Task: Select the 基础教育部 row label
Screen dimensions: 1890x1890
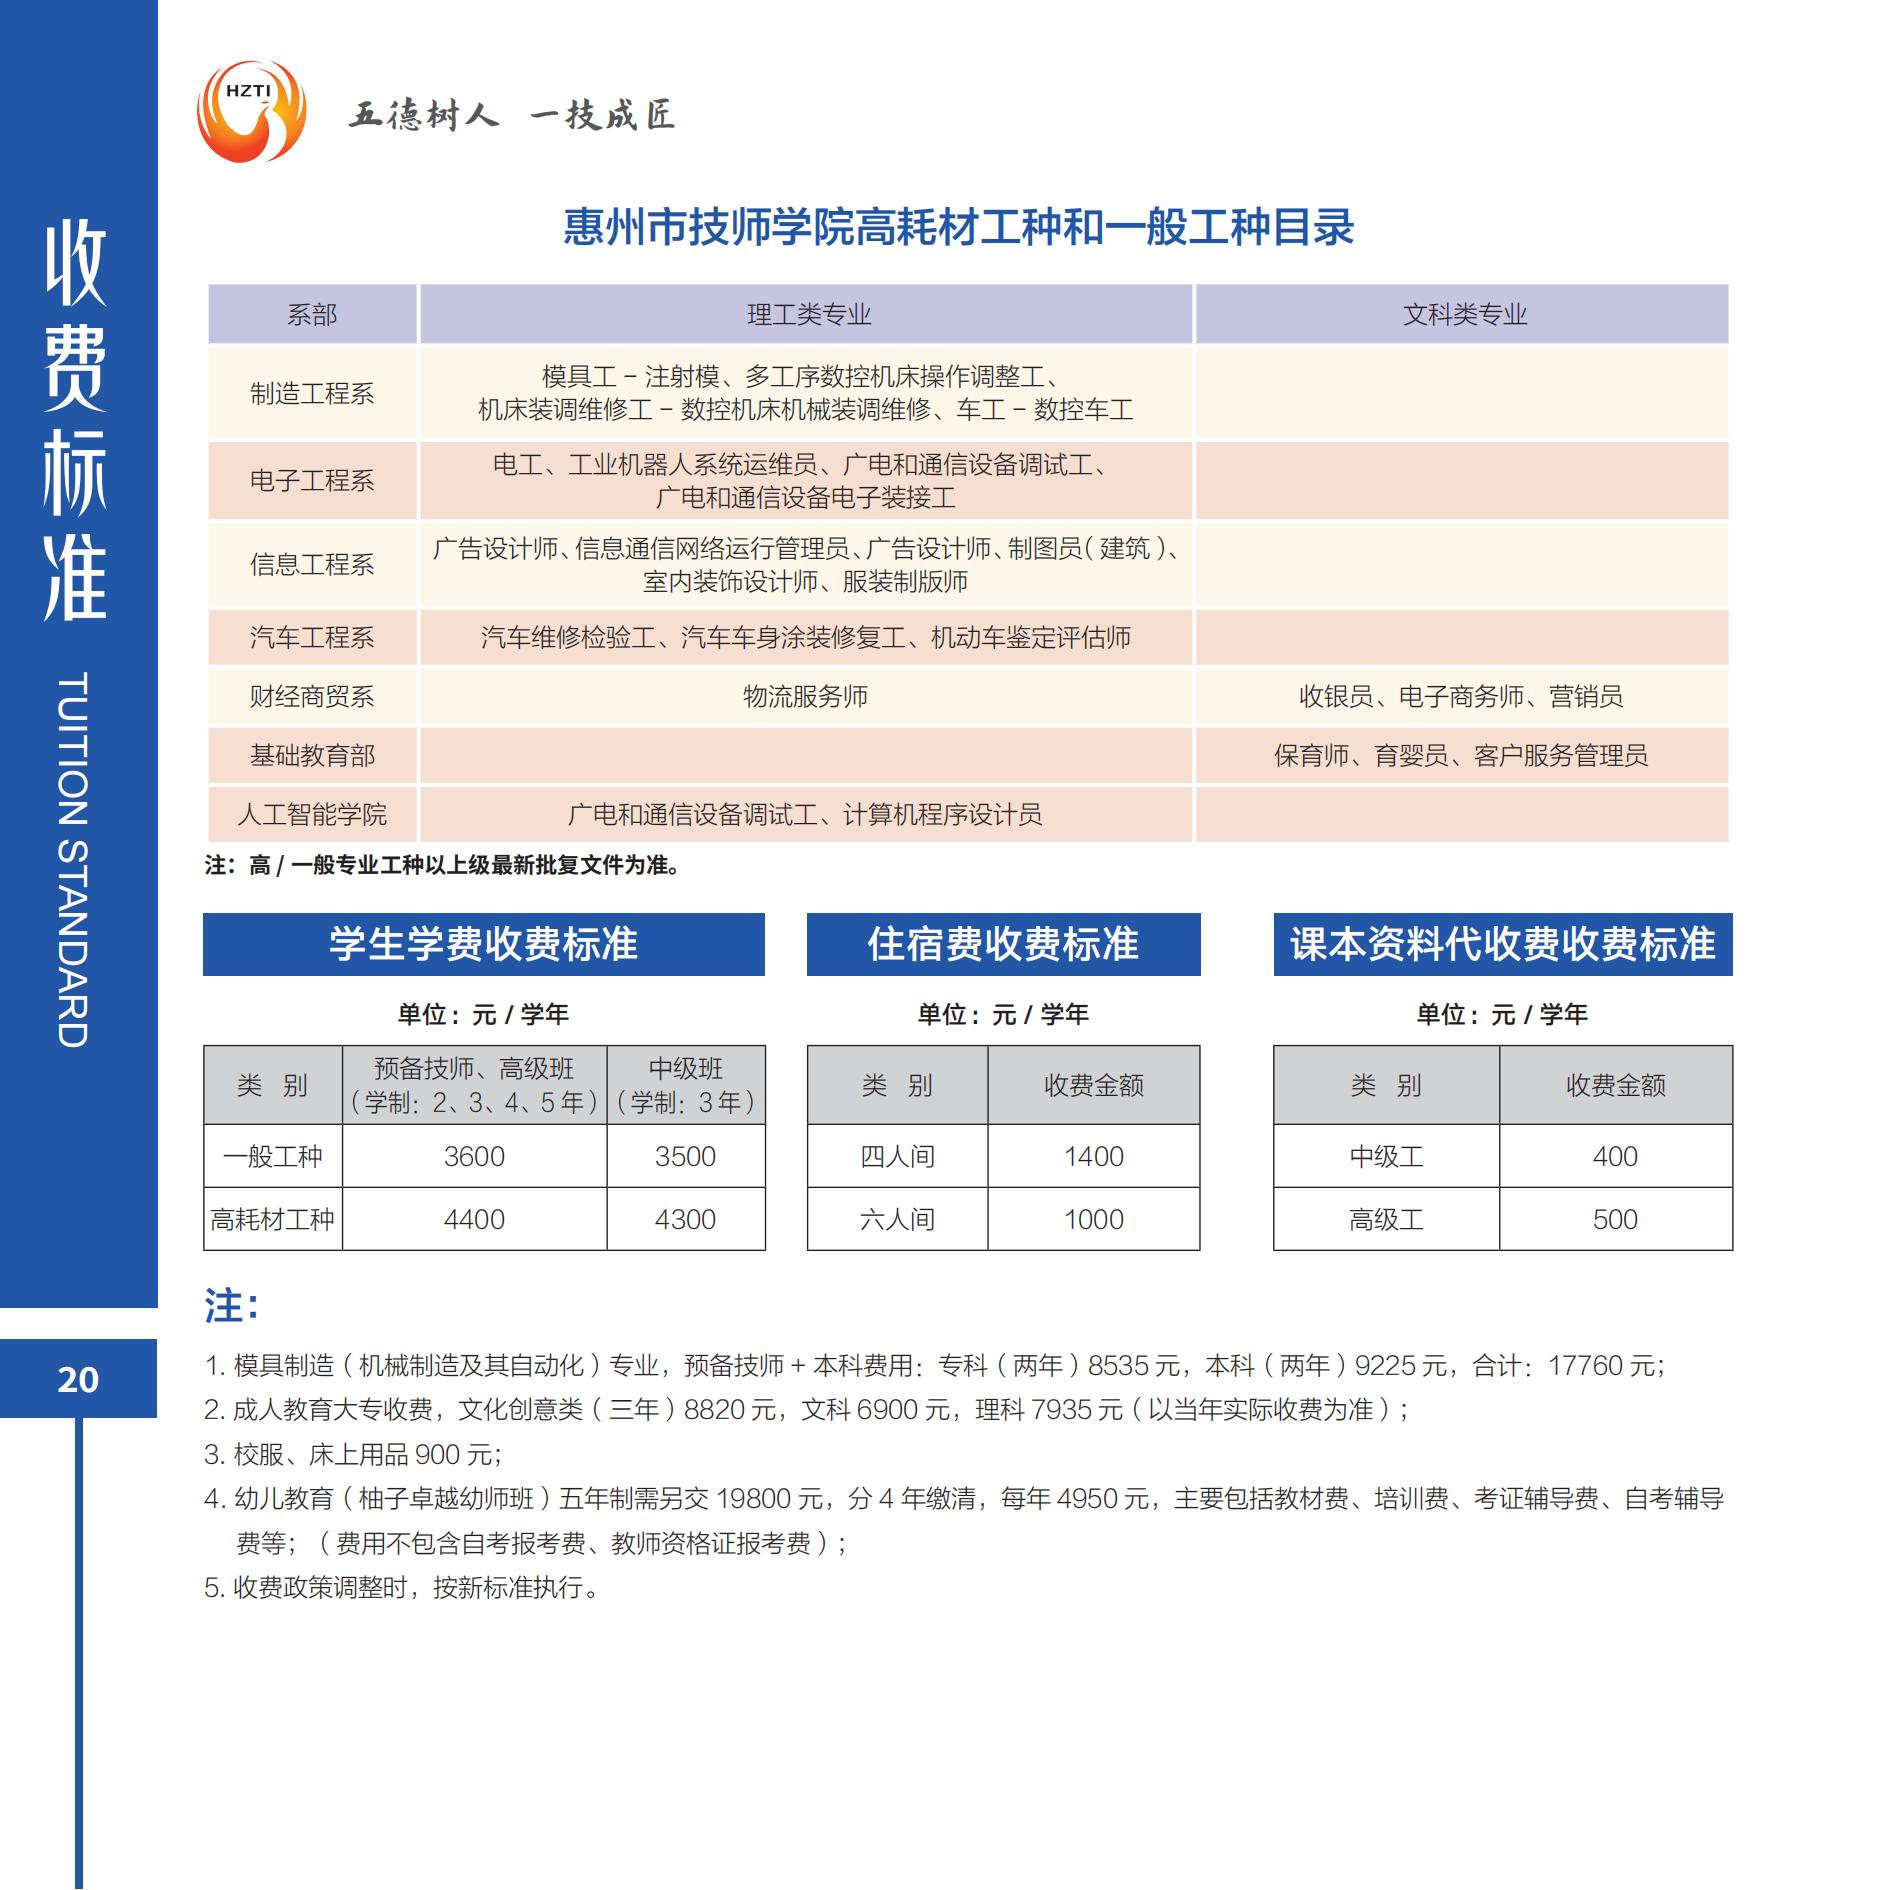Action: pos(312,756)
